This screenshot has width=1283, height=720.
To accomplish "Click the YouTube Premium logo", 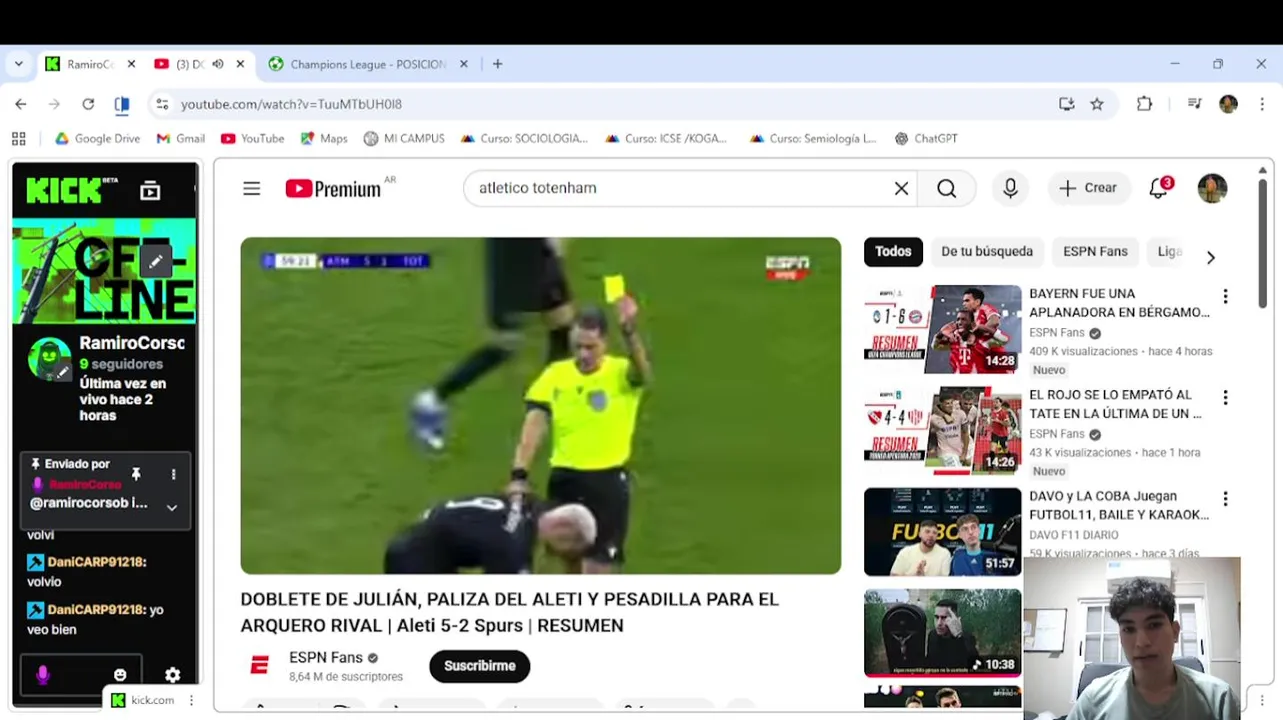I will 334,188.
